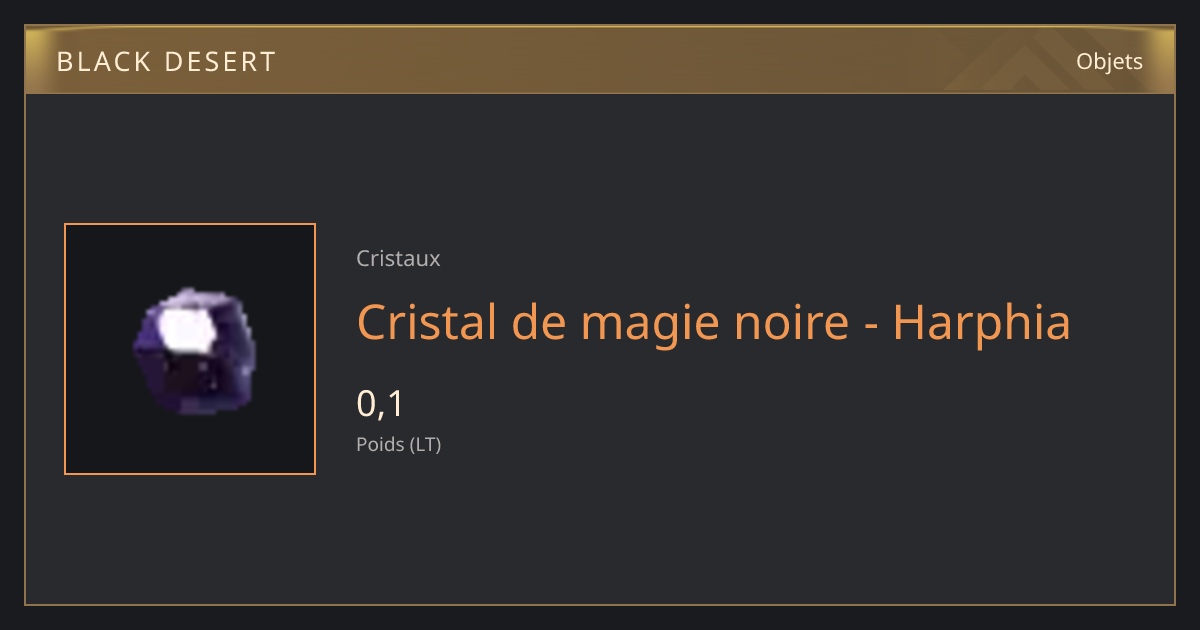Image resolution: width=1200 pixels, height=630 pixels.
Task: Select the Cristaux category label
Action: click(x=398, y=258)
